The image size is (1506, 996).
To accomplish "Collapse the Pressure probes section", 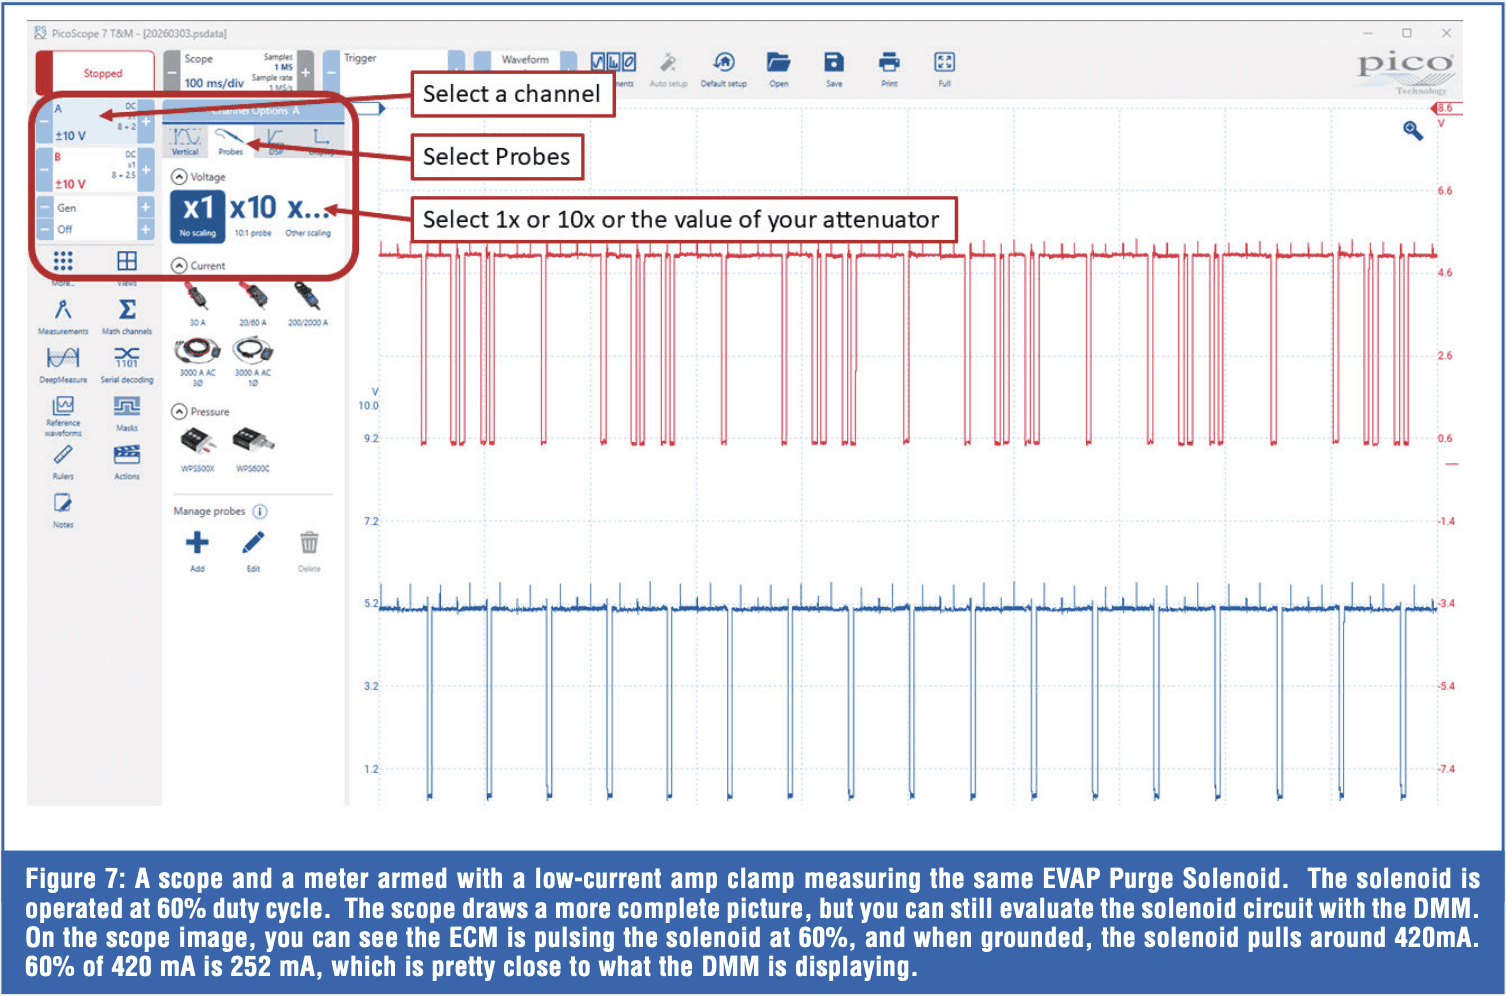I will pyautogui.click(x=180, y=412).
